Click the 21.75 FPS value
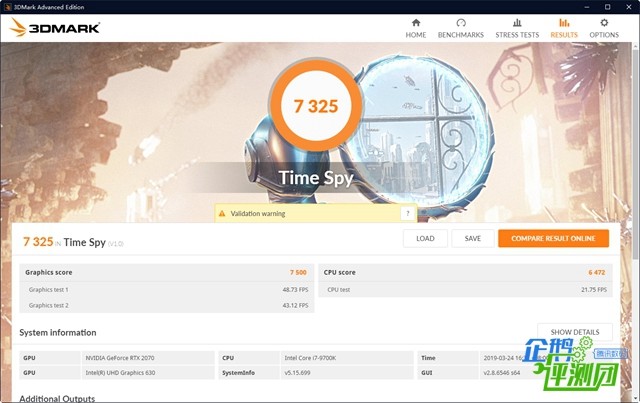 [594, 289]
